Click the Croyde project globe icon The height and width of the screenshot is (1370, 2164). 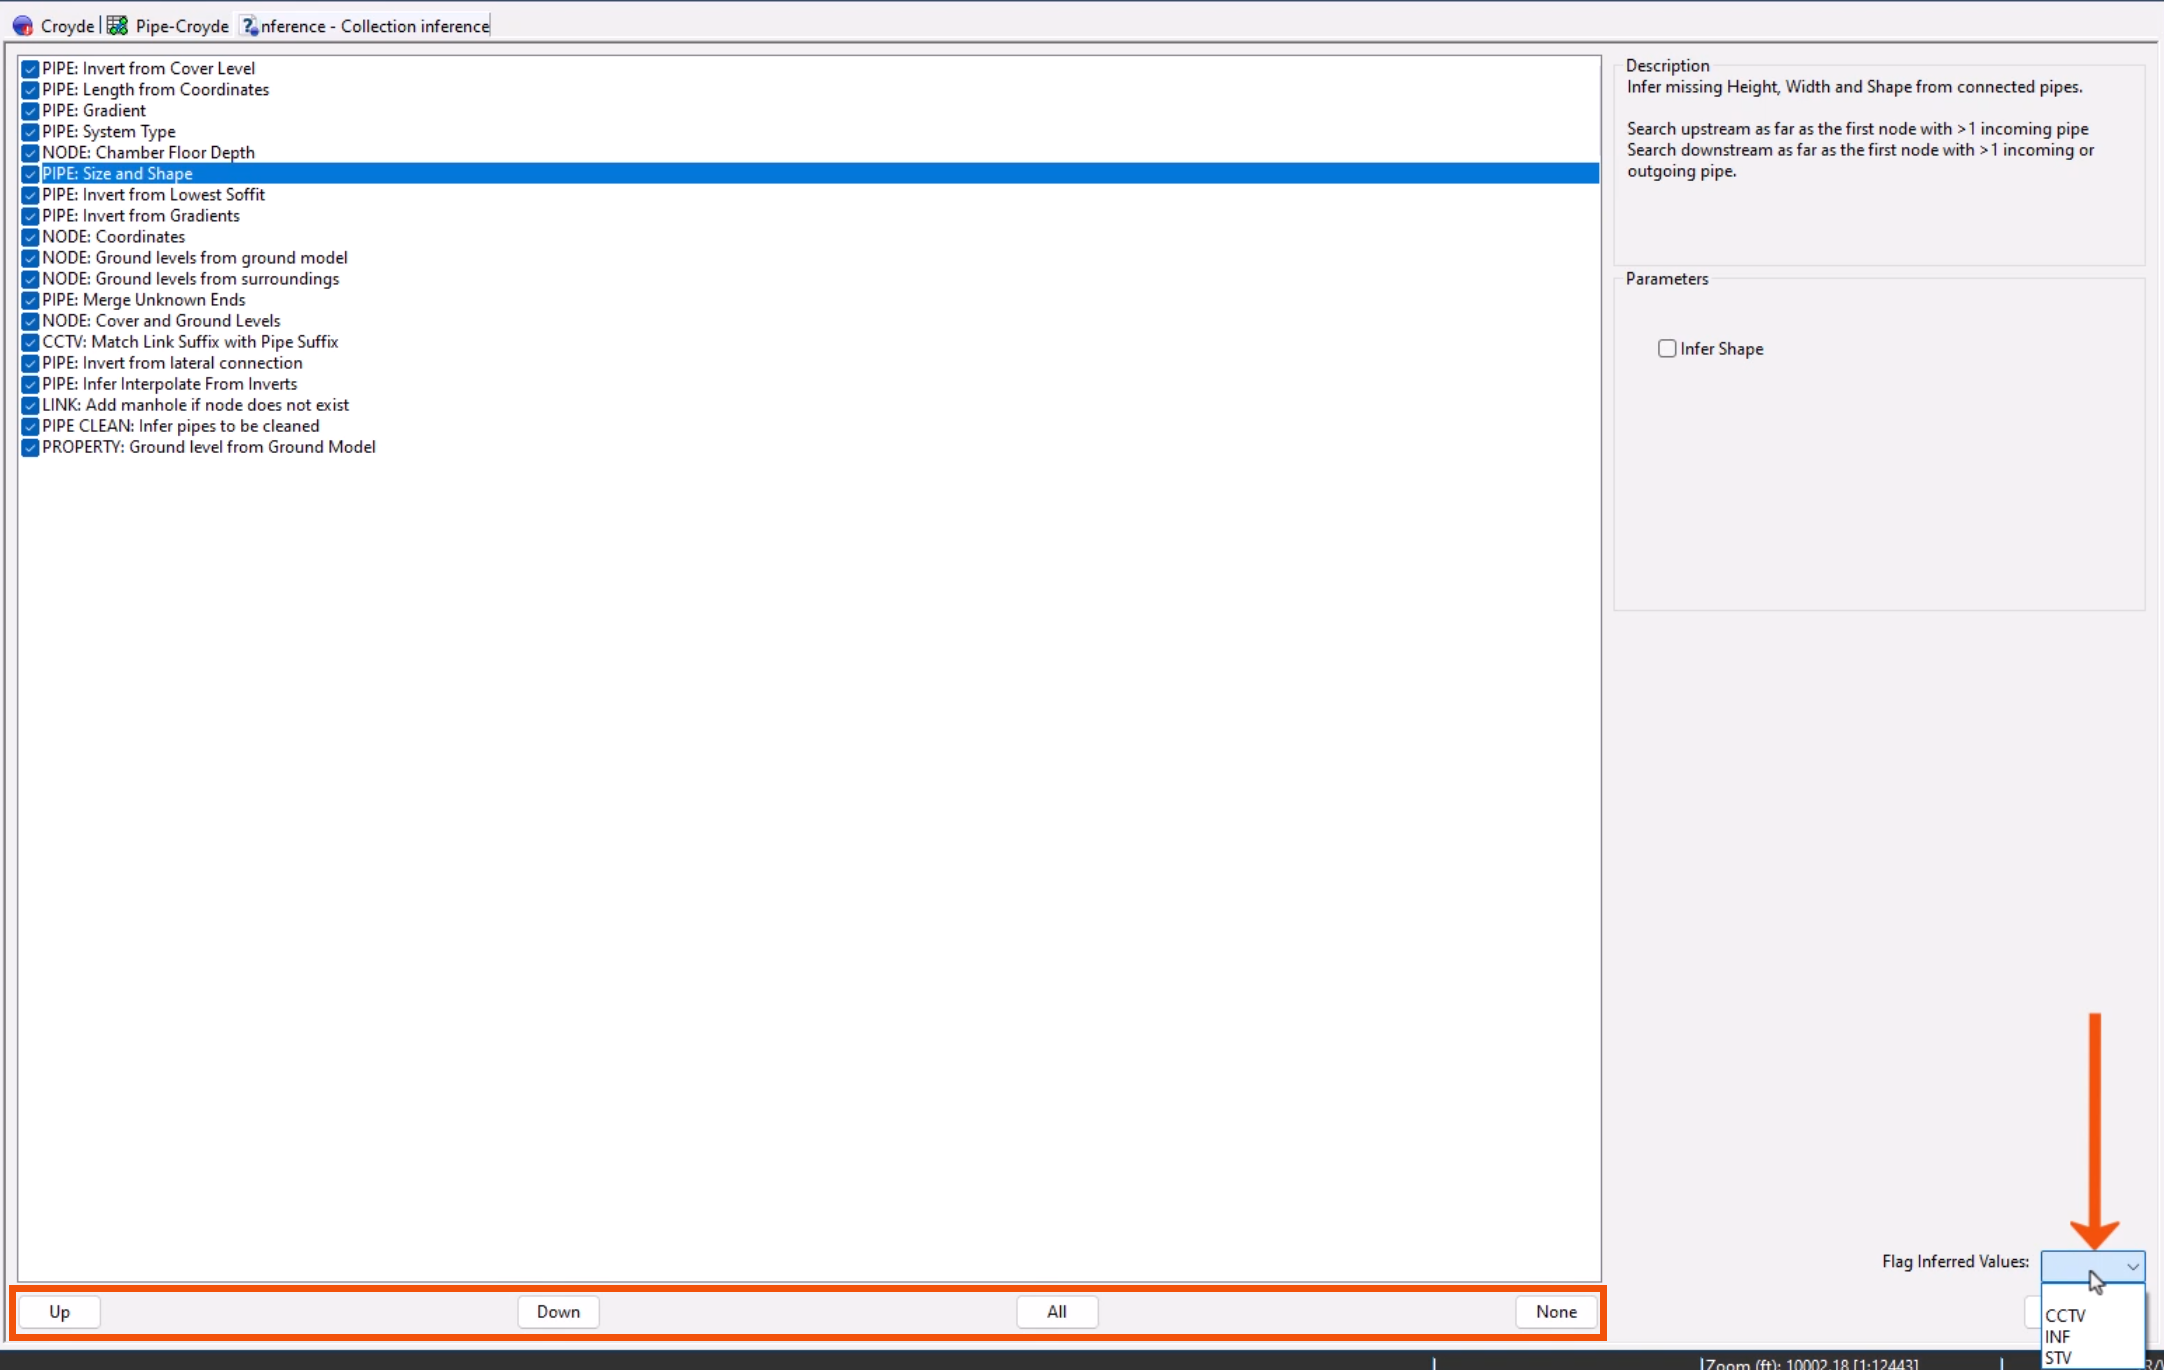point(22,25)
